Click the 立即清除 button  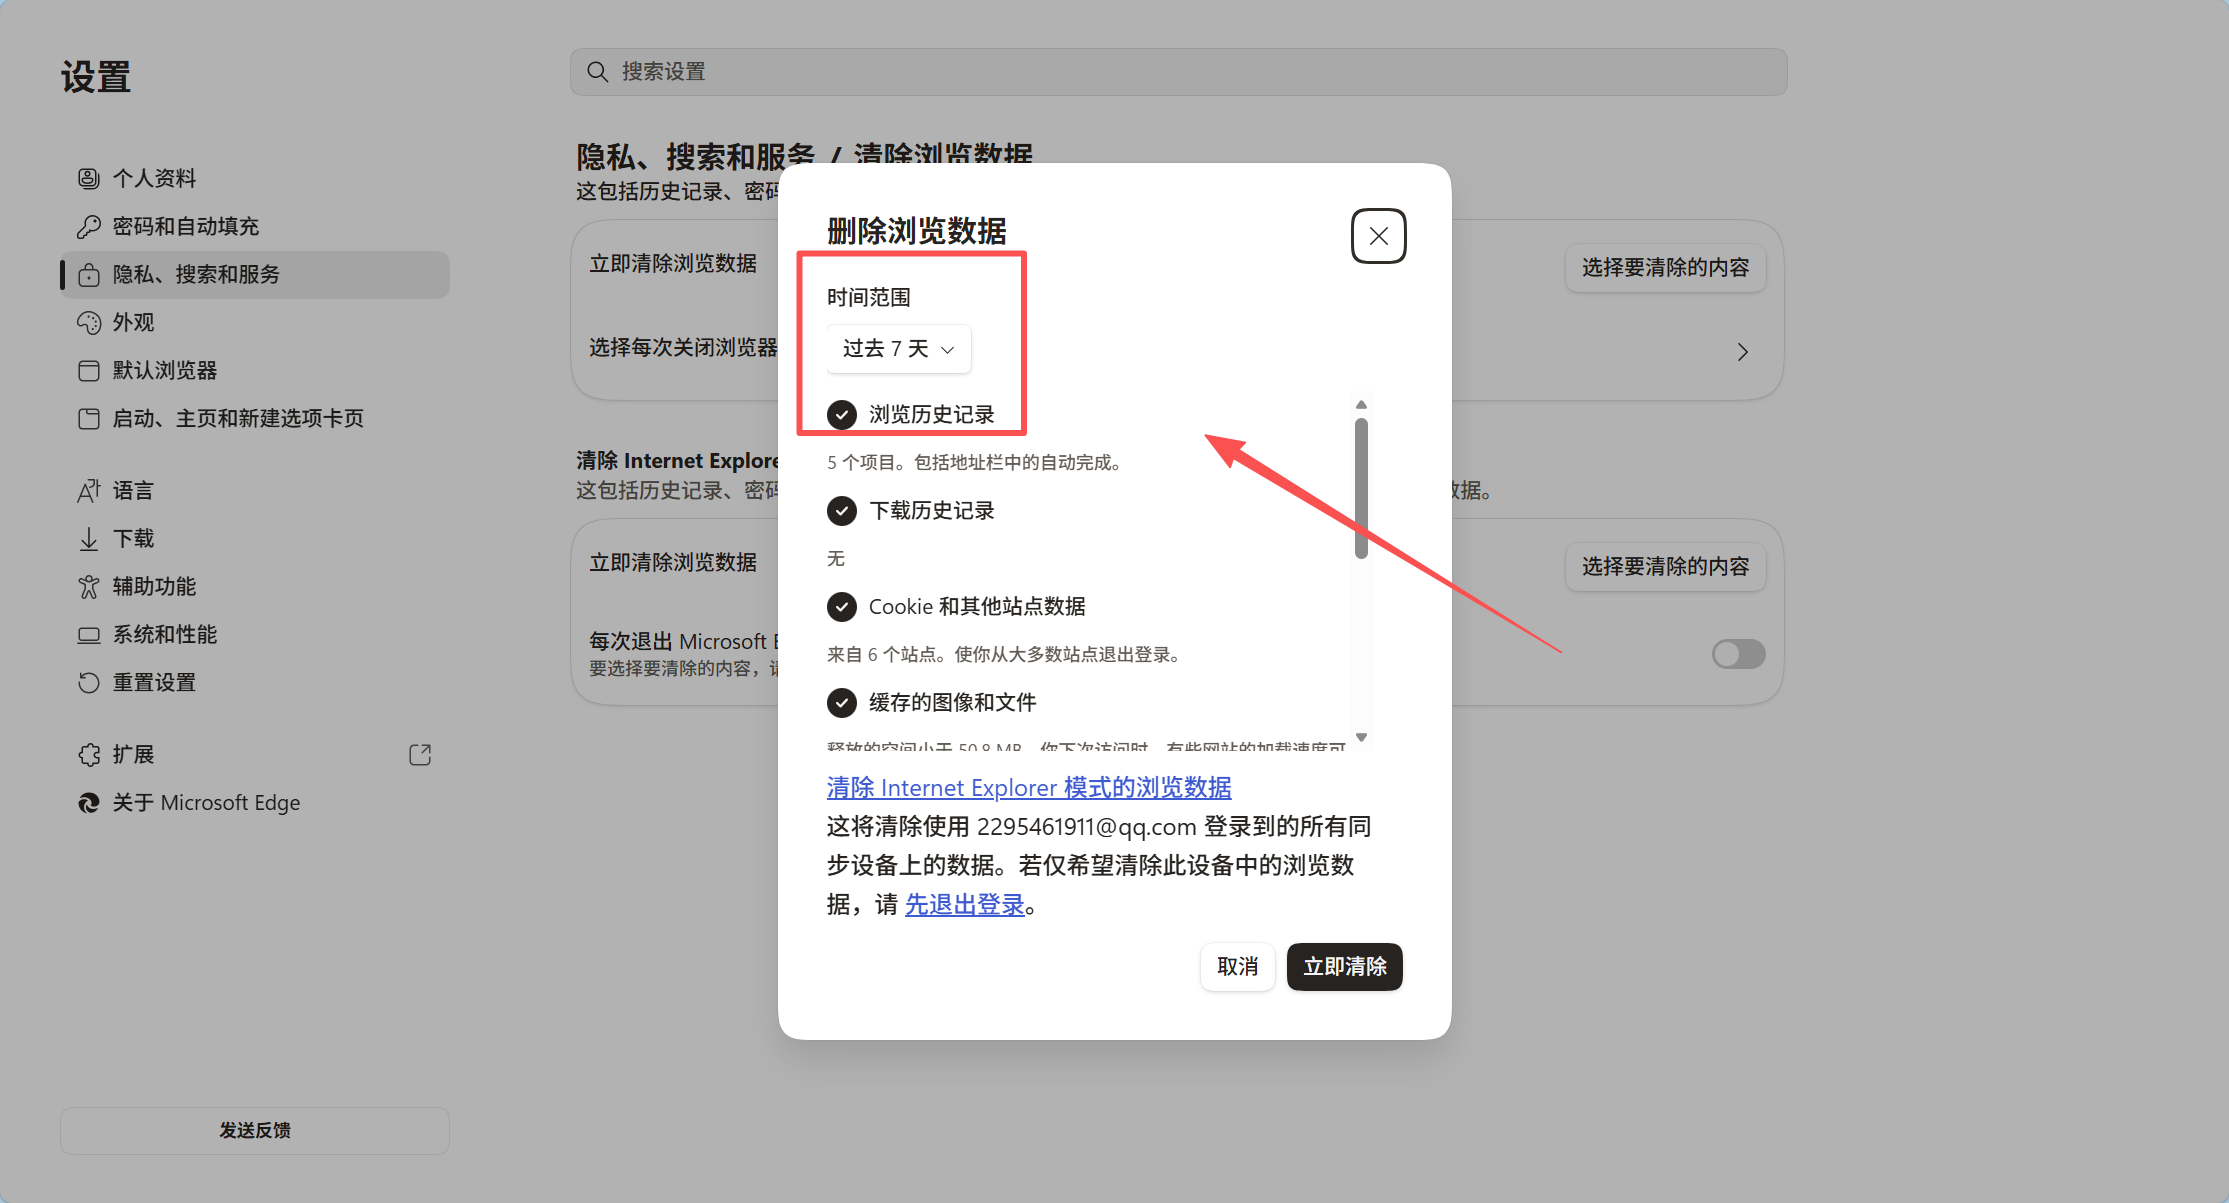[1344, 966]
